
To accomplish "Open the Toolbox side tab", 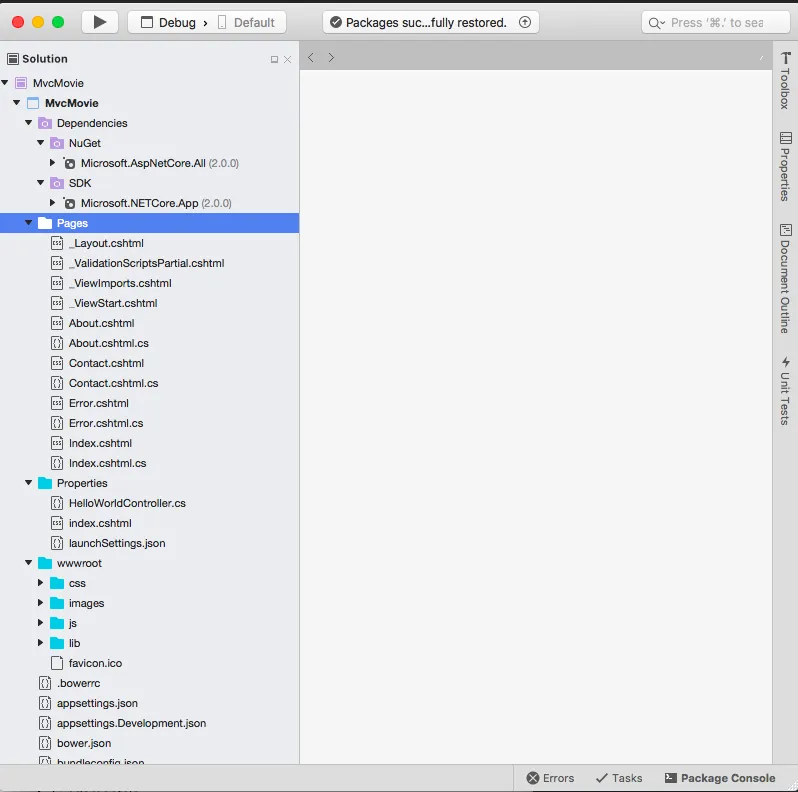I will tap(785, 80).
